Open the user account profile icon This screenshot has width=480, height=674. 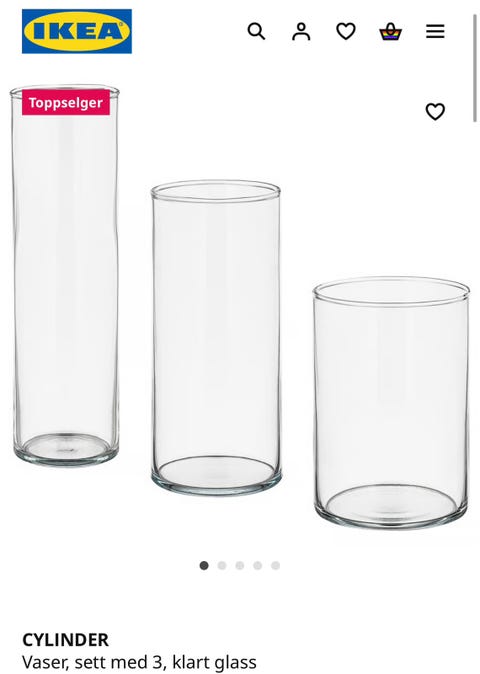pyautogui.click(x=301, y=31)
